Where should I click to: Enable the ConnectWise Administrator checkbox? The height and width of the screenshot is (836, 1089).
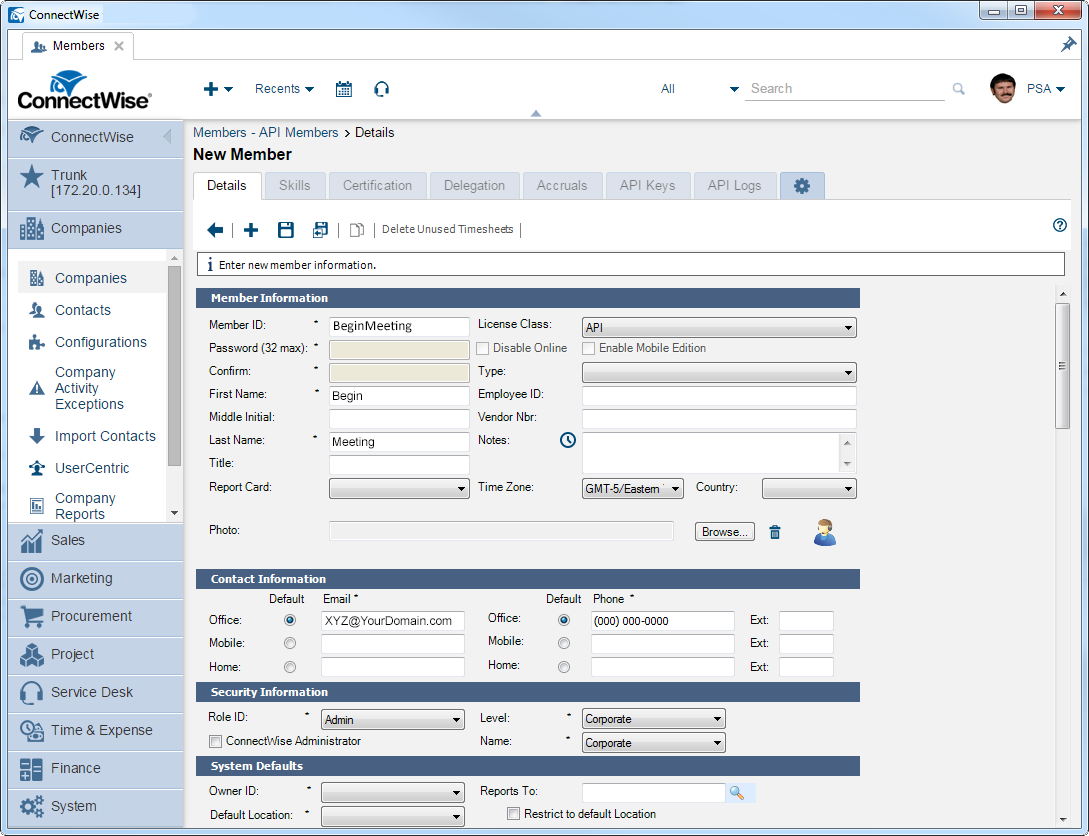click(x=215, y=741)
